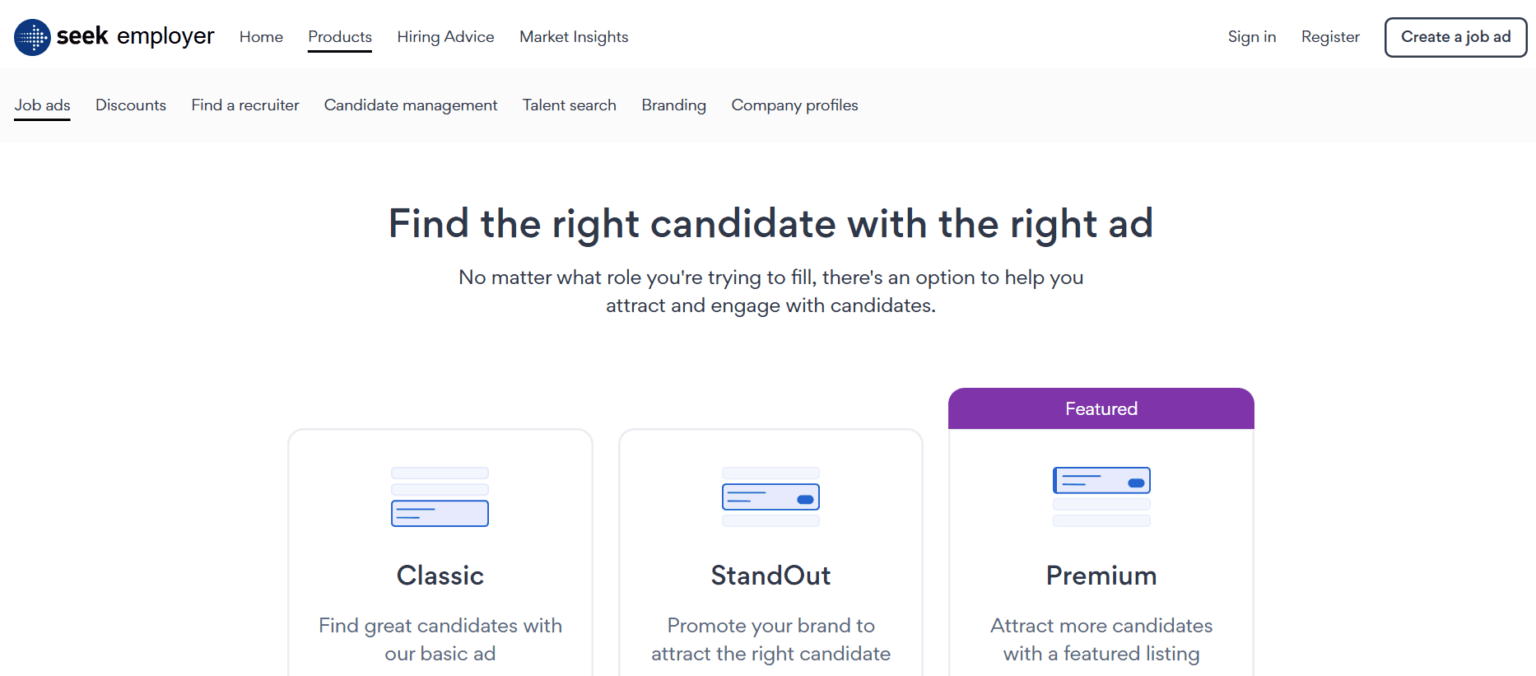View the Company profiles tab
The image size is (1536, 676).
click(x=794, y=105)
